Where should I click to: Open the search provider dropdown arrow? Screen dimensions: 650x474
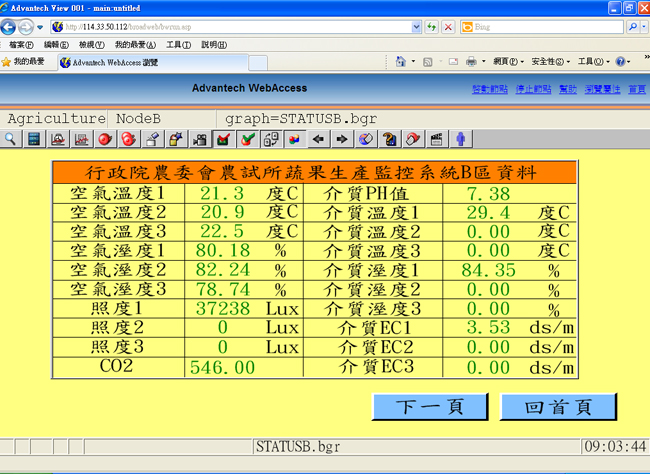tap(644, 27)
